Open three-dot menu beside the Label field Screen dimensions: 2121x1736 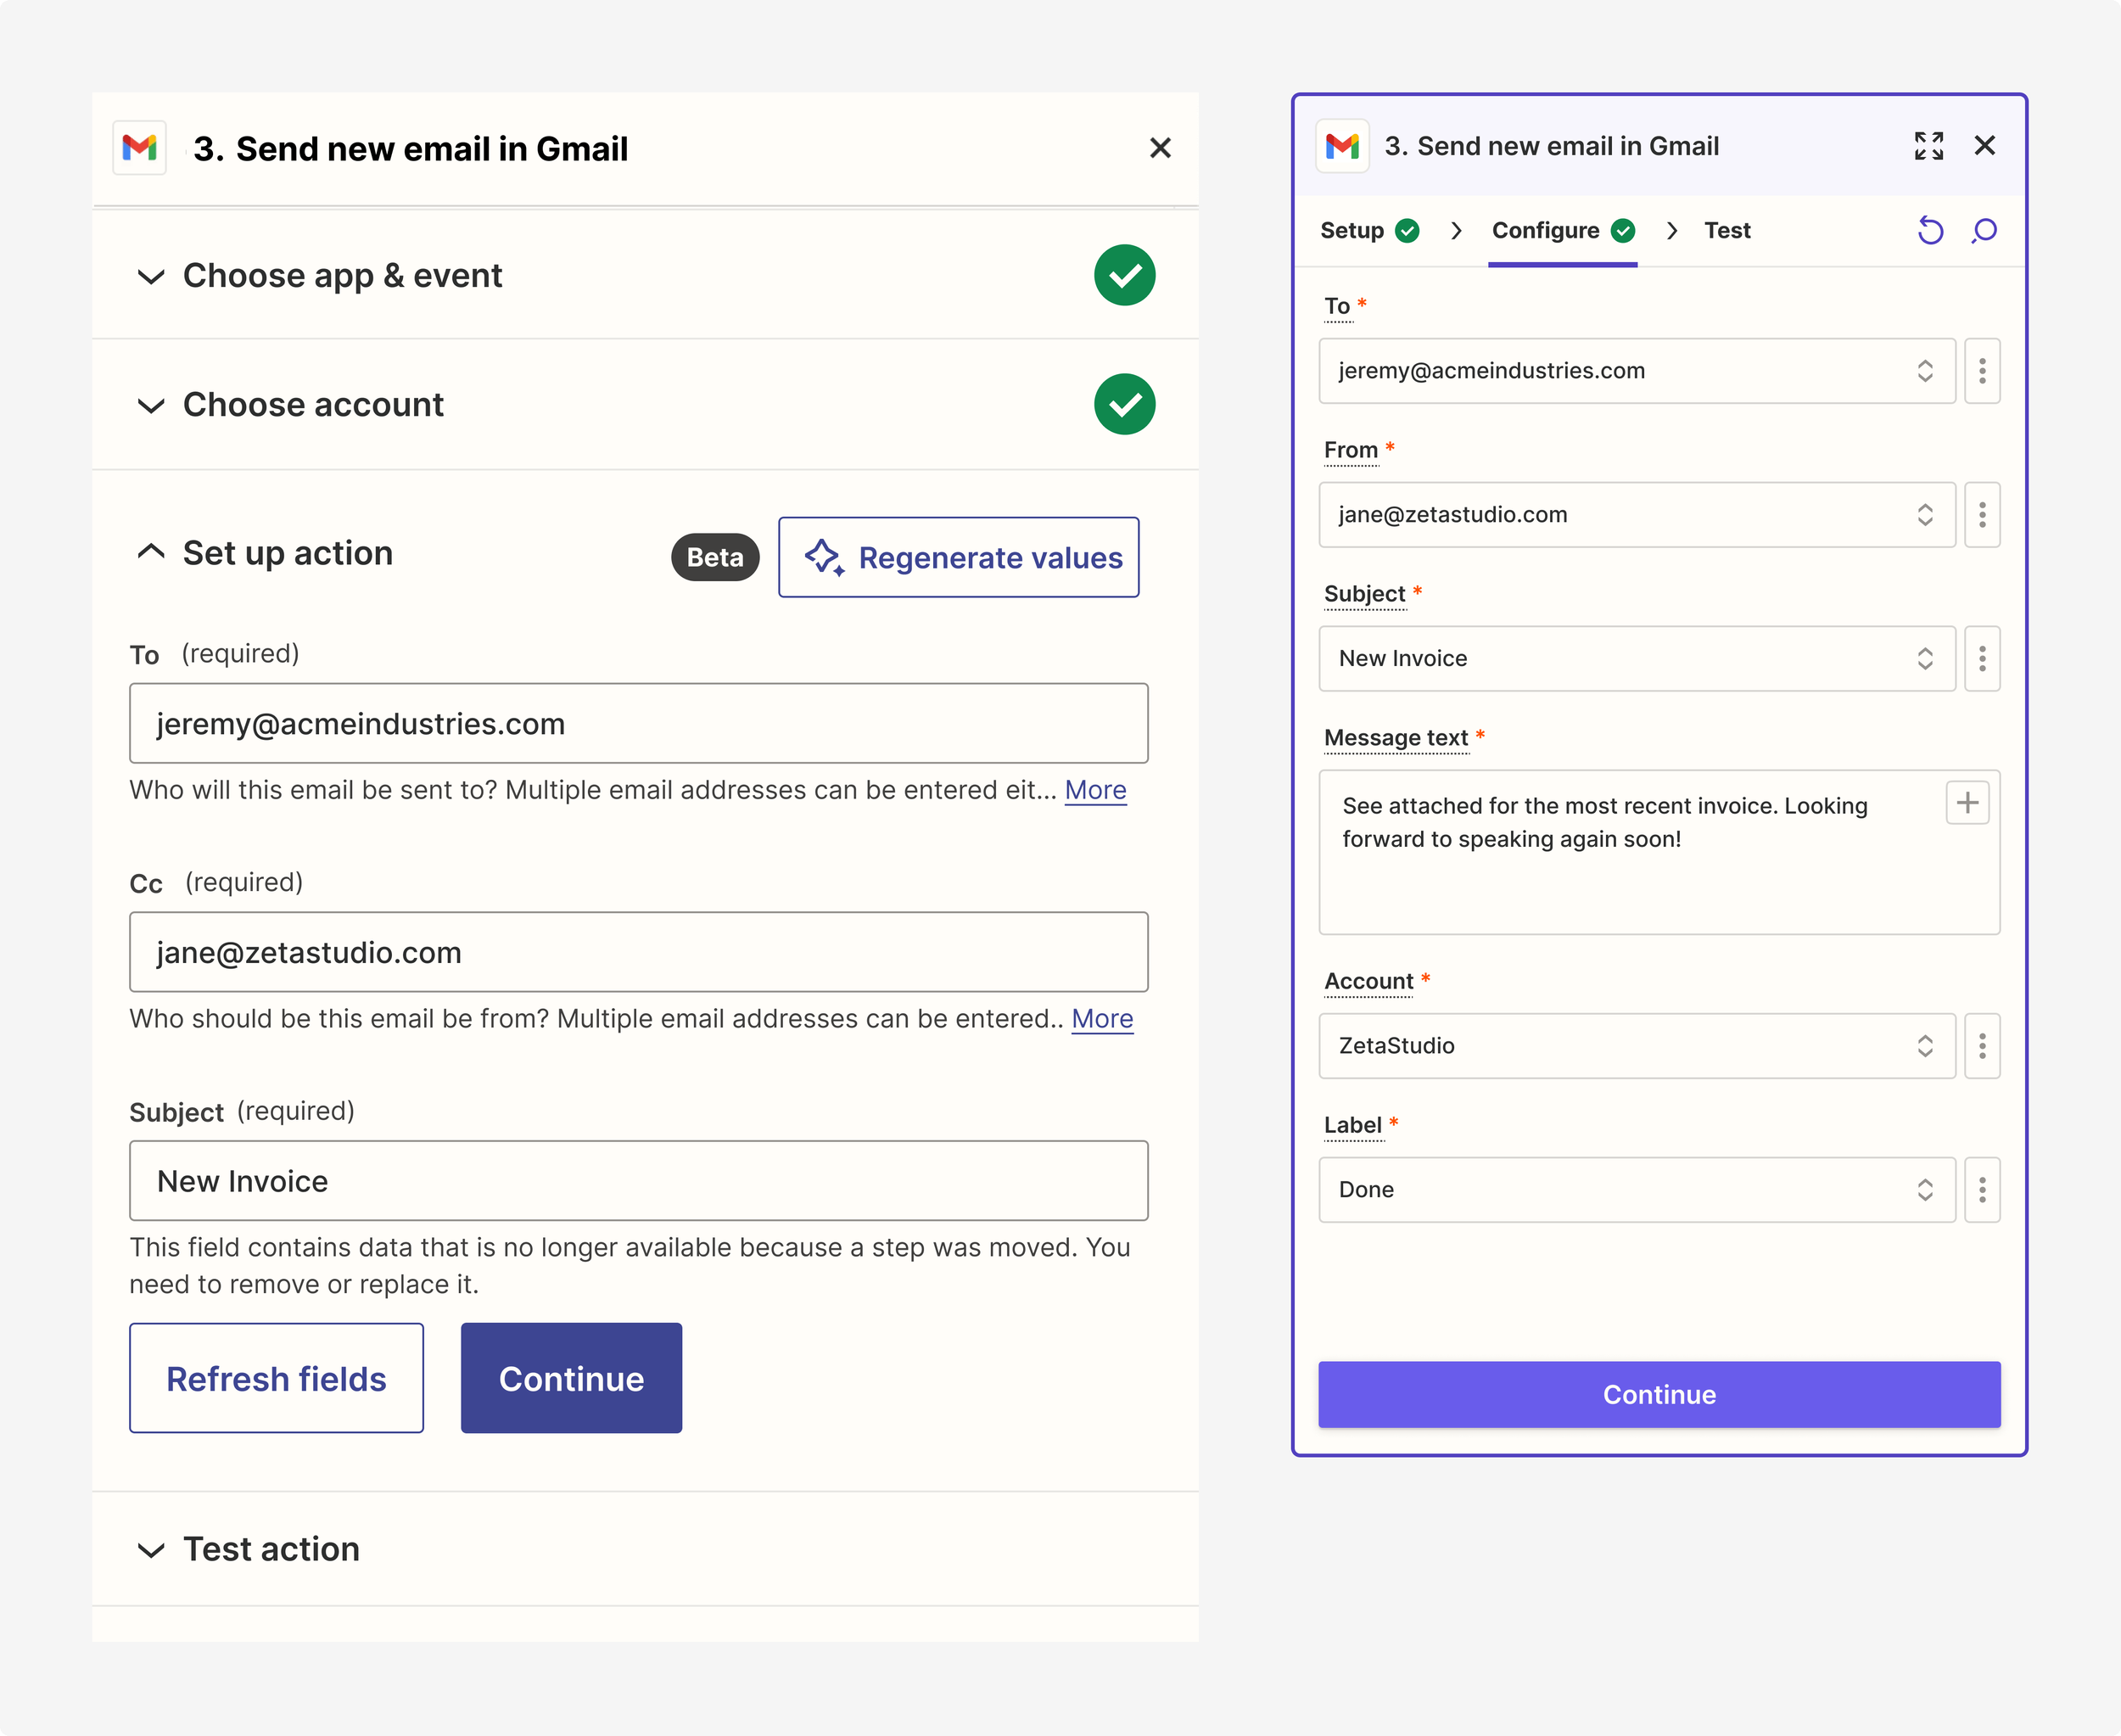coord(1981,1190)
